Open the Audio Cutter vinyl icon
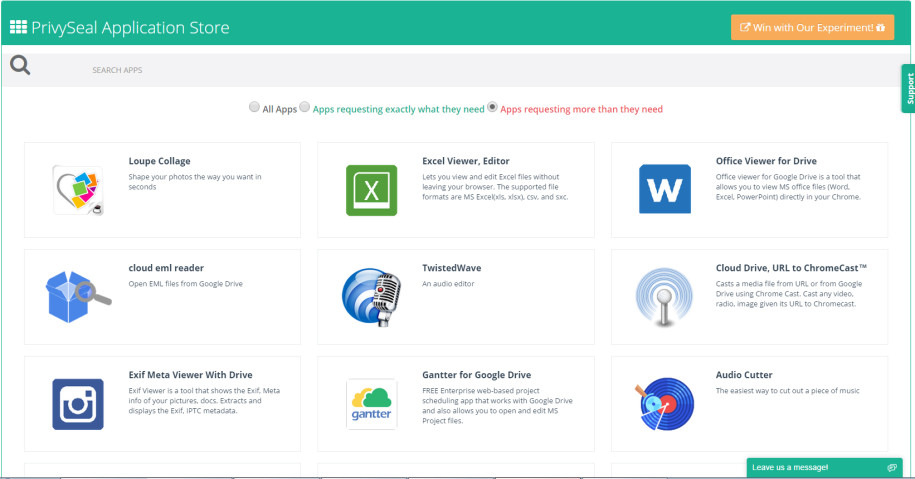Screen dimensions: 915x479 pyautogui.click(x=665, y=404)
